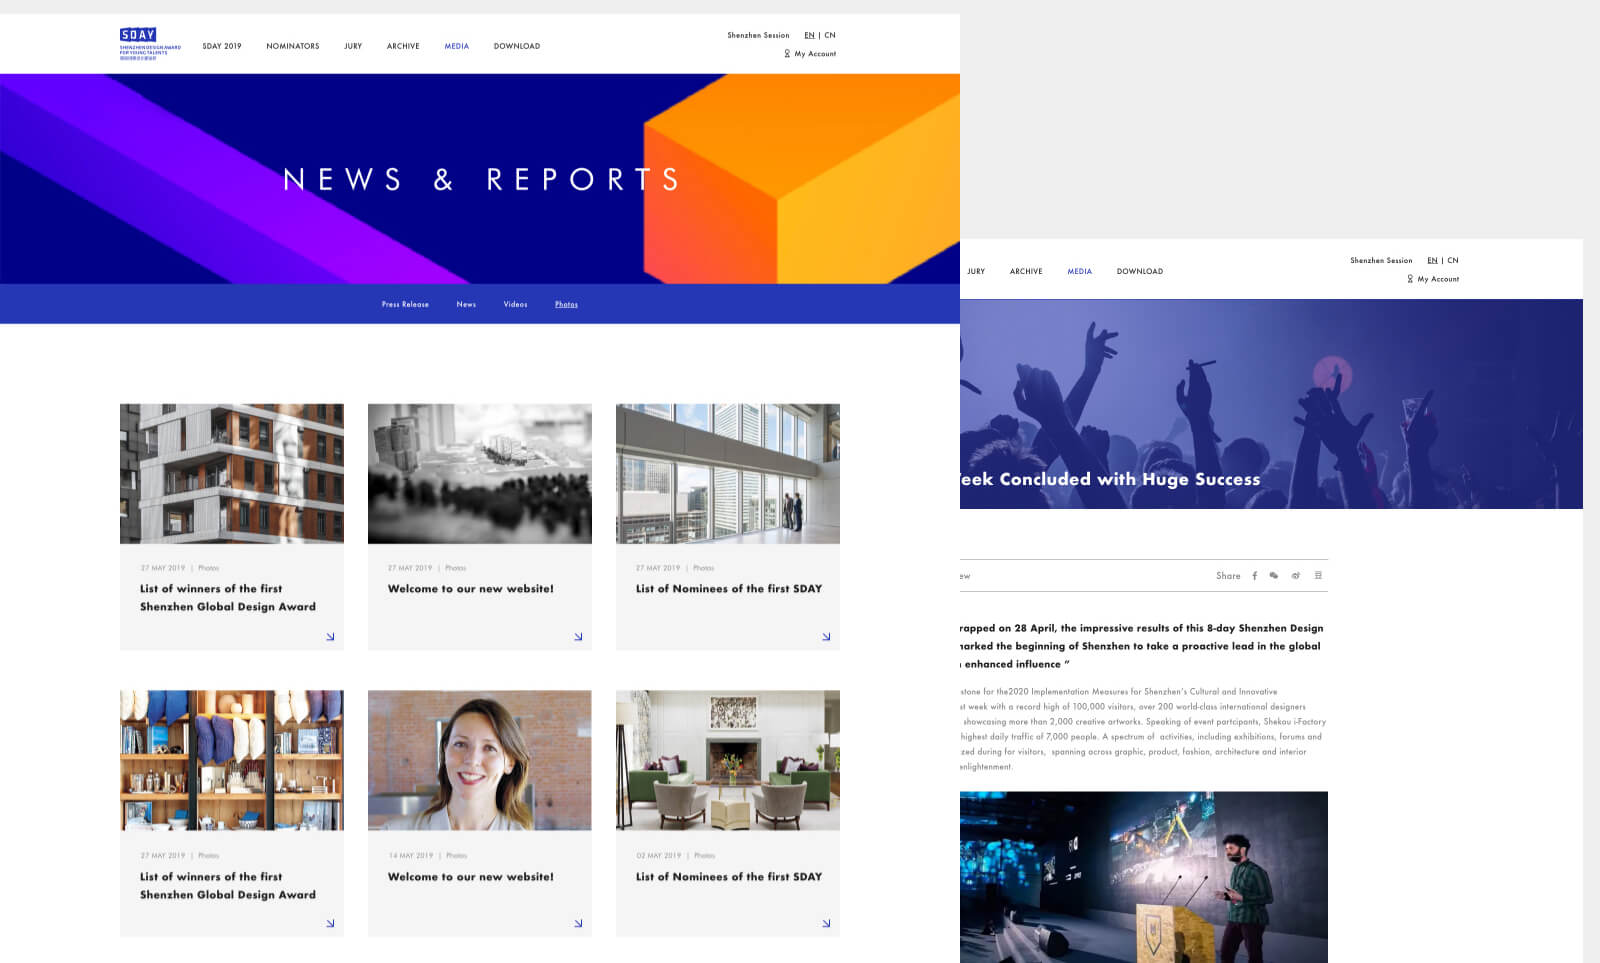Share the article via Weibo icon
1600x963 pixels.
(x=1296, y=576)
